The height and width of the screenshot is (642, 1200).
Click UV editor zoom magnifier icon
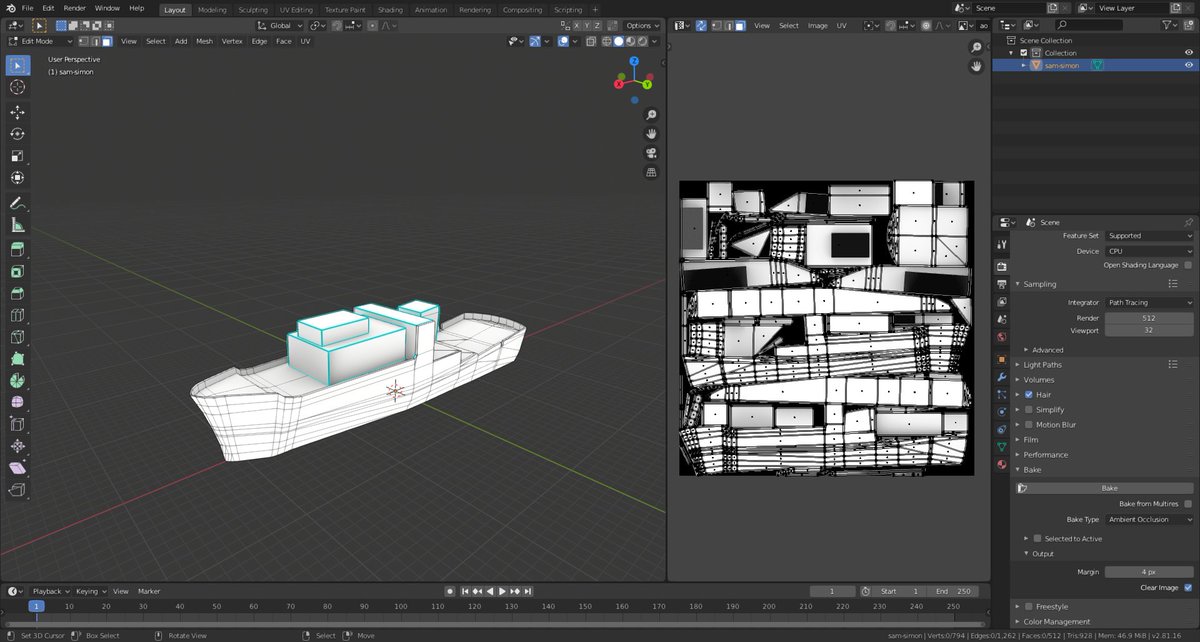[976, 47]
